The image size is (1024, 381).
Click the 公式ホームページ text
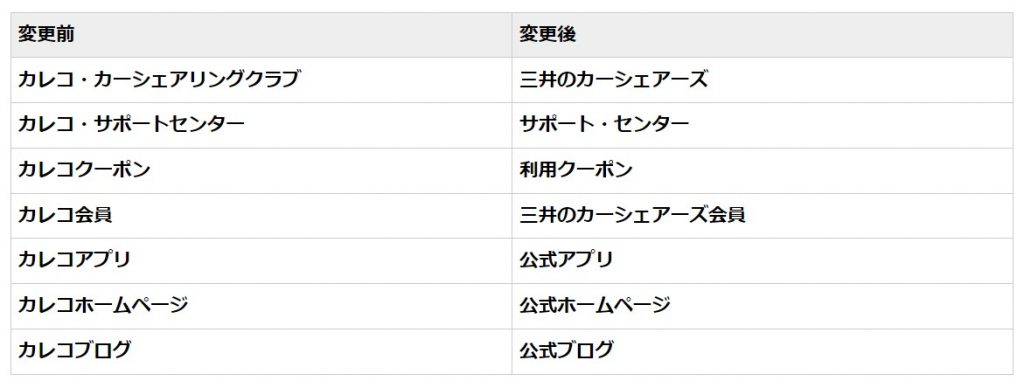coord(595,305)
